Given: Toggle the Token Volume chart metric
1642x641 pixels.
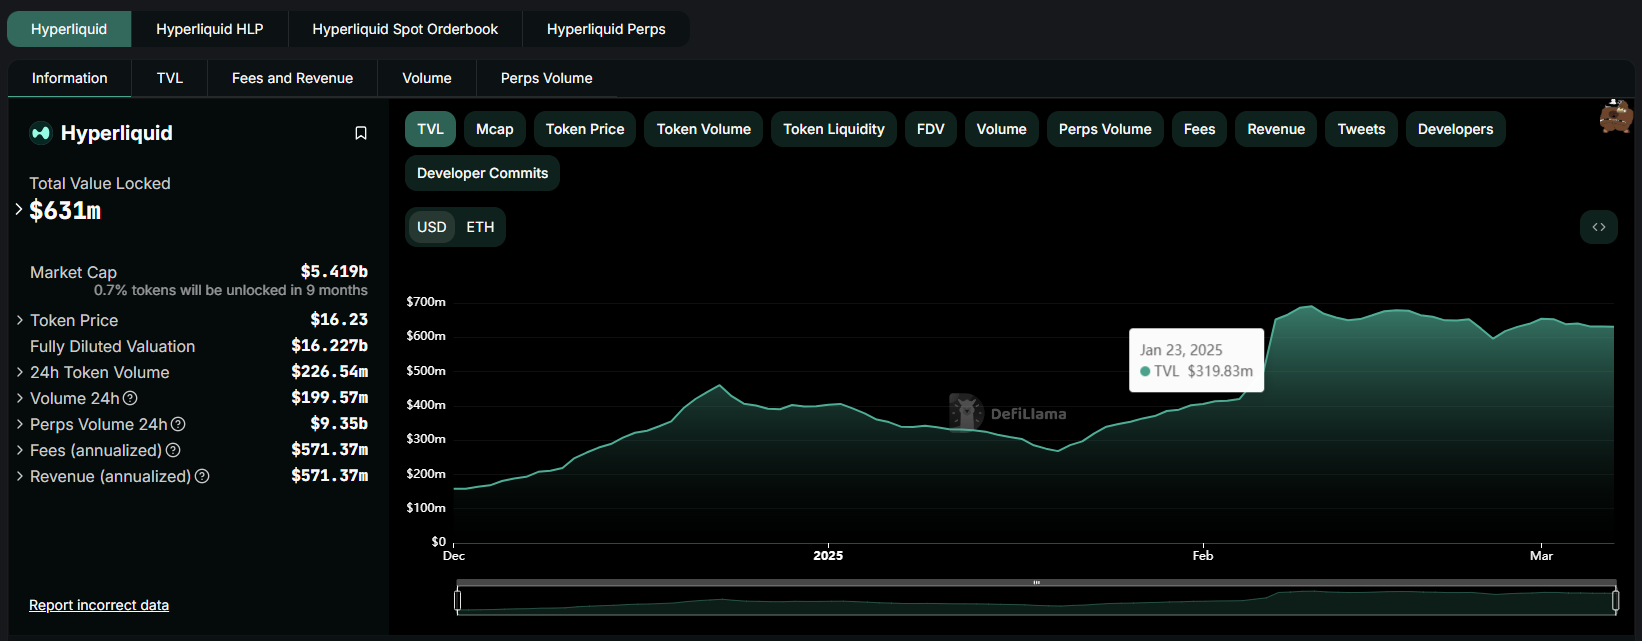Looking at the screenshot, I should click(704, 129).
